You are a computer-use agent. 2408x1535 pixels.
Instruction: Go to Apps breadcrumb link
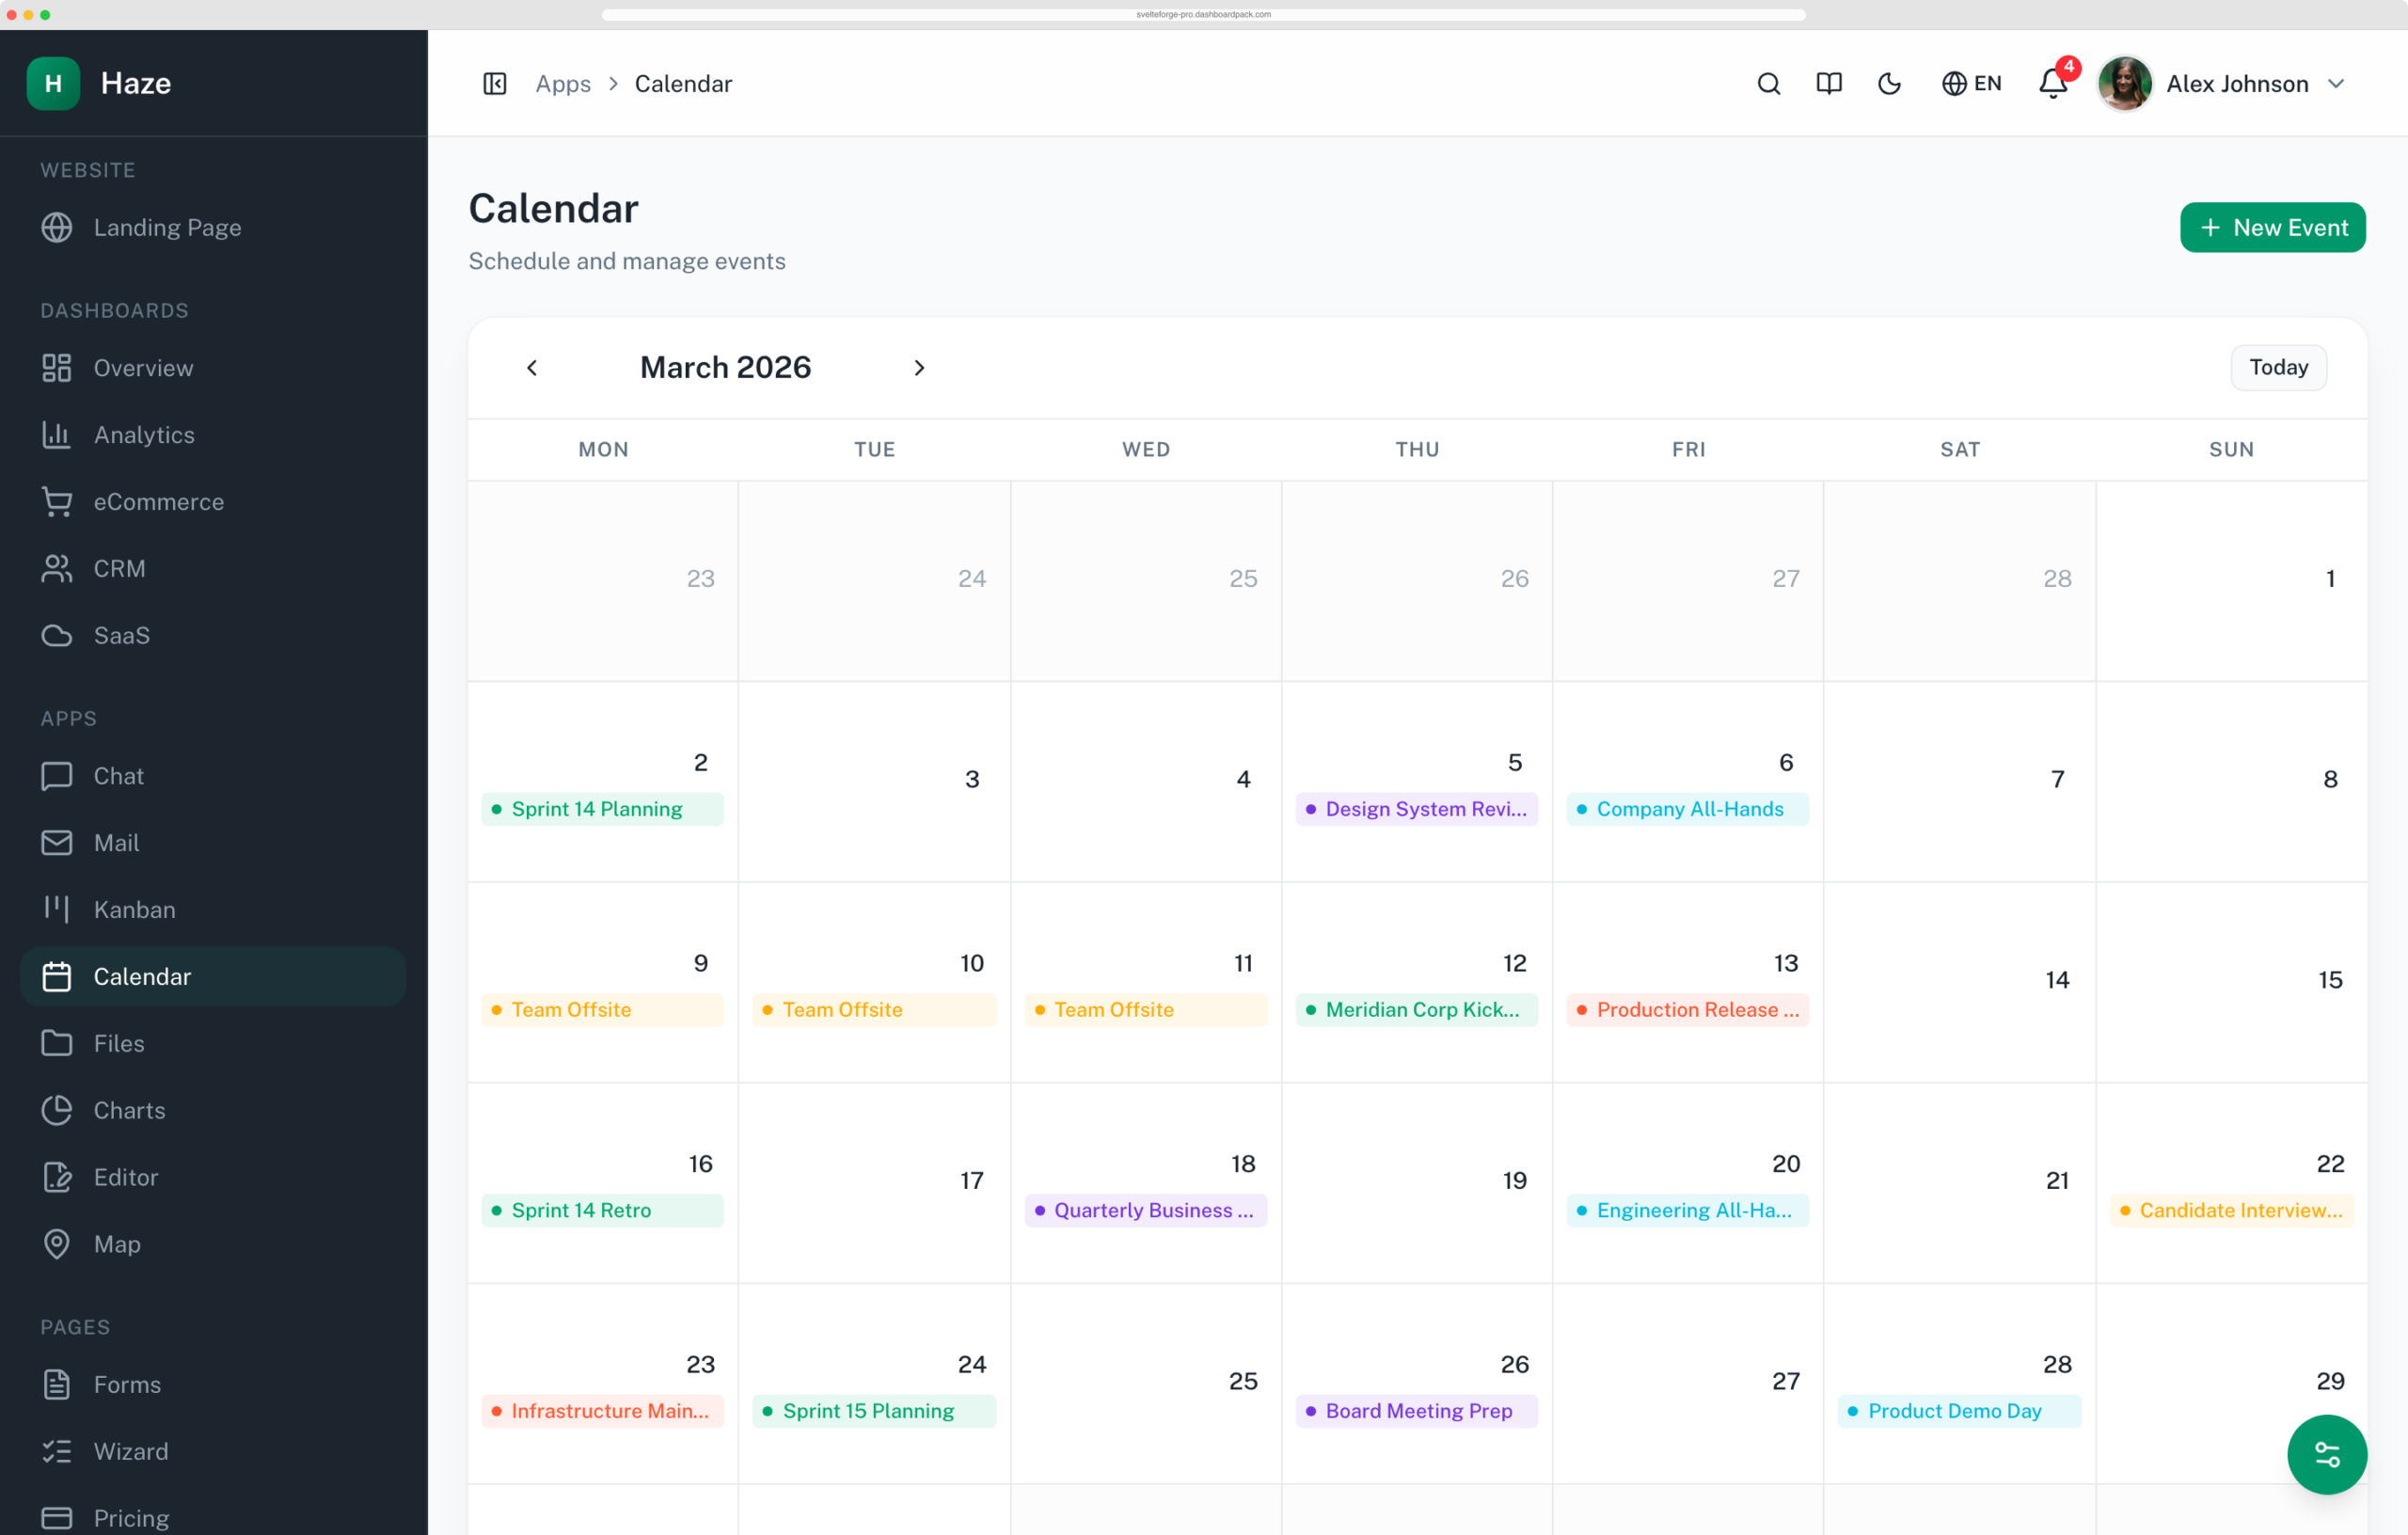point(563,84)
